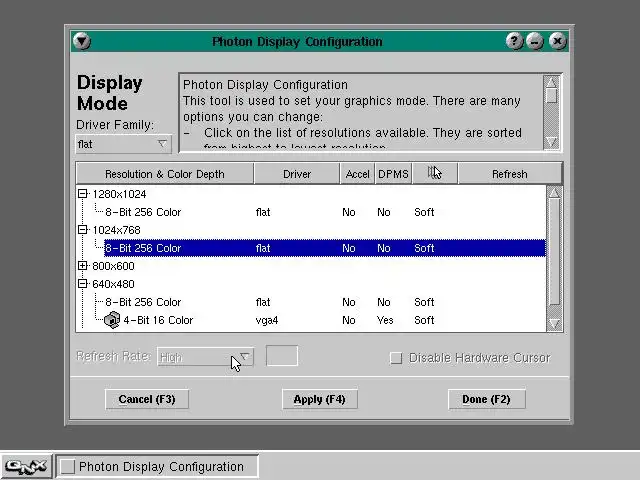Open the Refresh Rate dropdown
This screenshot has width=640, height=480.
[205, 357]
